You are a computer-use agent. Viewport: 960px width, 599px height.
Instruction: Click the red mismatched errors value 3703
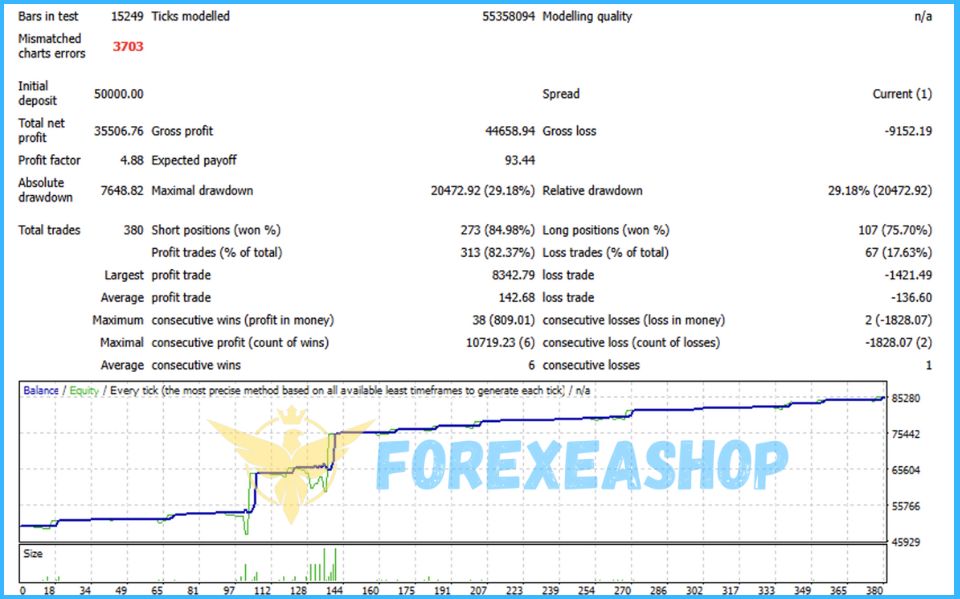pos(128,47)
